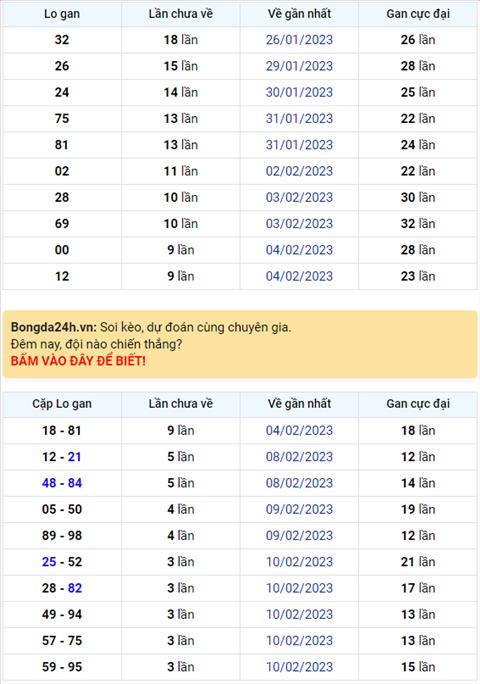The width and height of the screenshot is (480, 684).
Task: Open date 03/02/2023 in row 69
Action: point(299,223)
